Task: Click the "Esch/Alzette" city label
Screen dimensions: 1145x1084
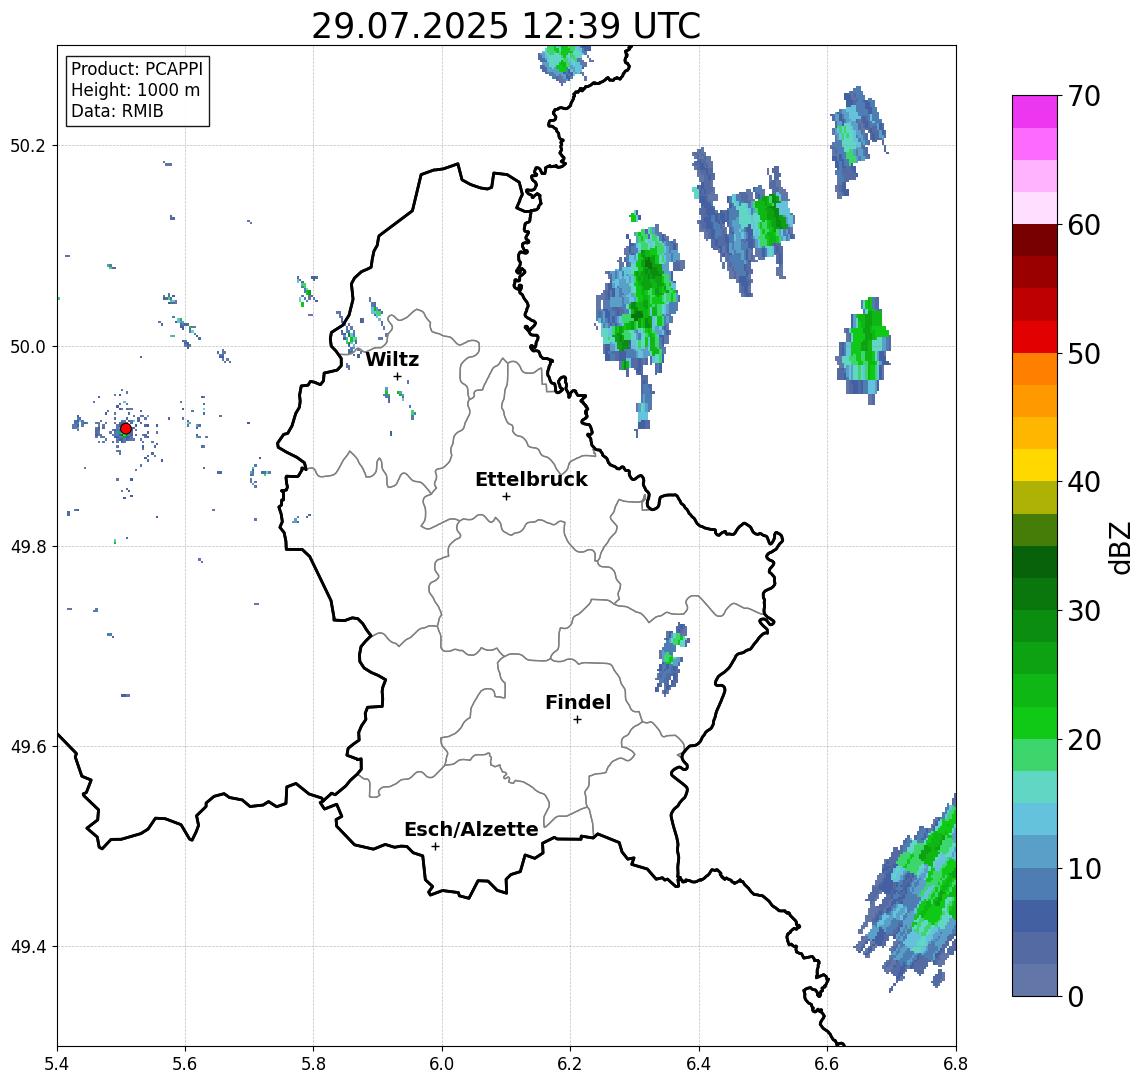Action: click(x=471, y=829)
